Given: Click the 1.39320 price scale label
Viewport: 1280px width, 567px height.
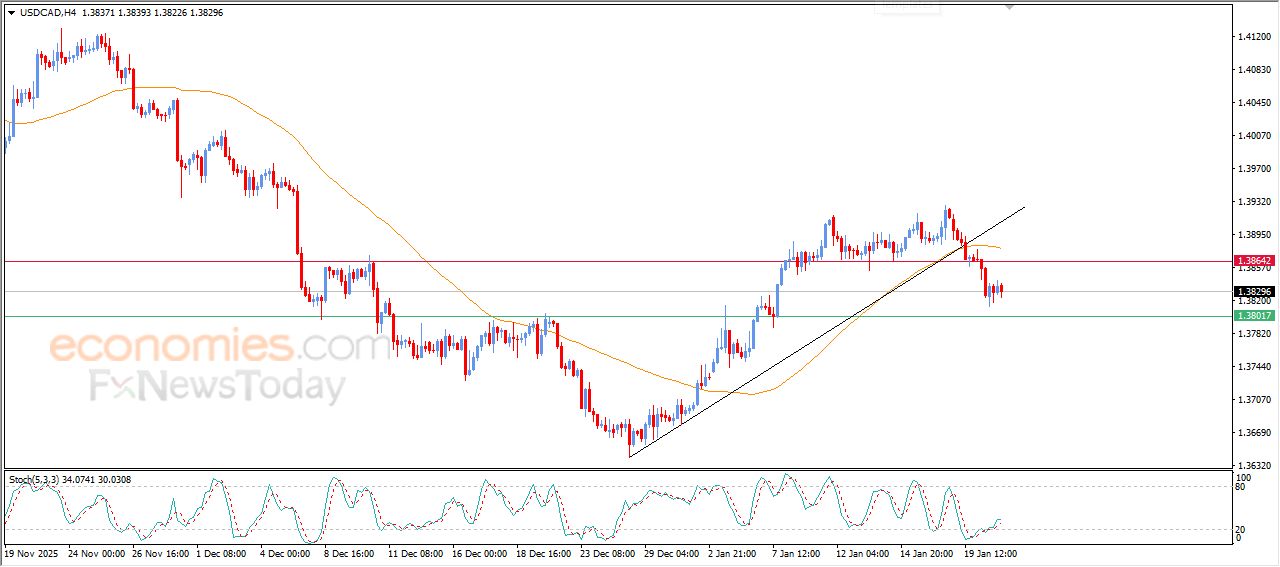Looking at the screenshot, I should click(x=1253, y=202).
